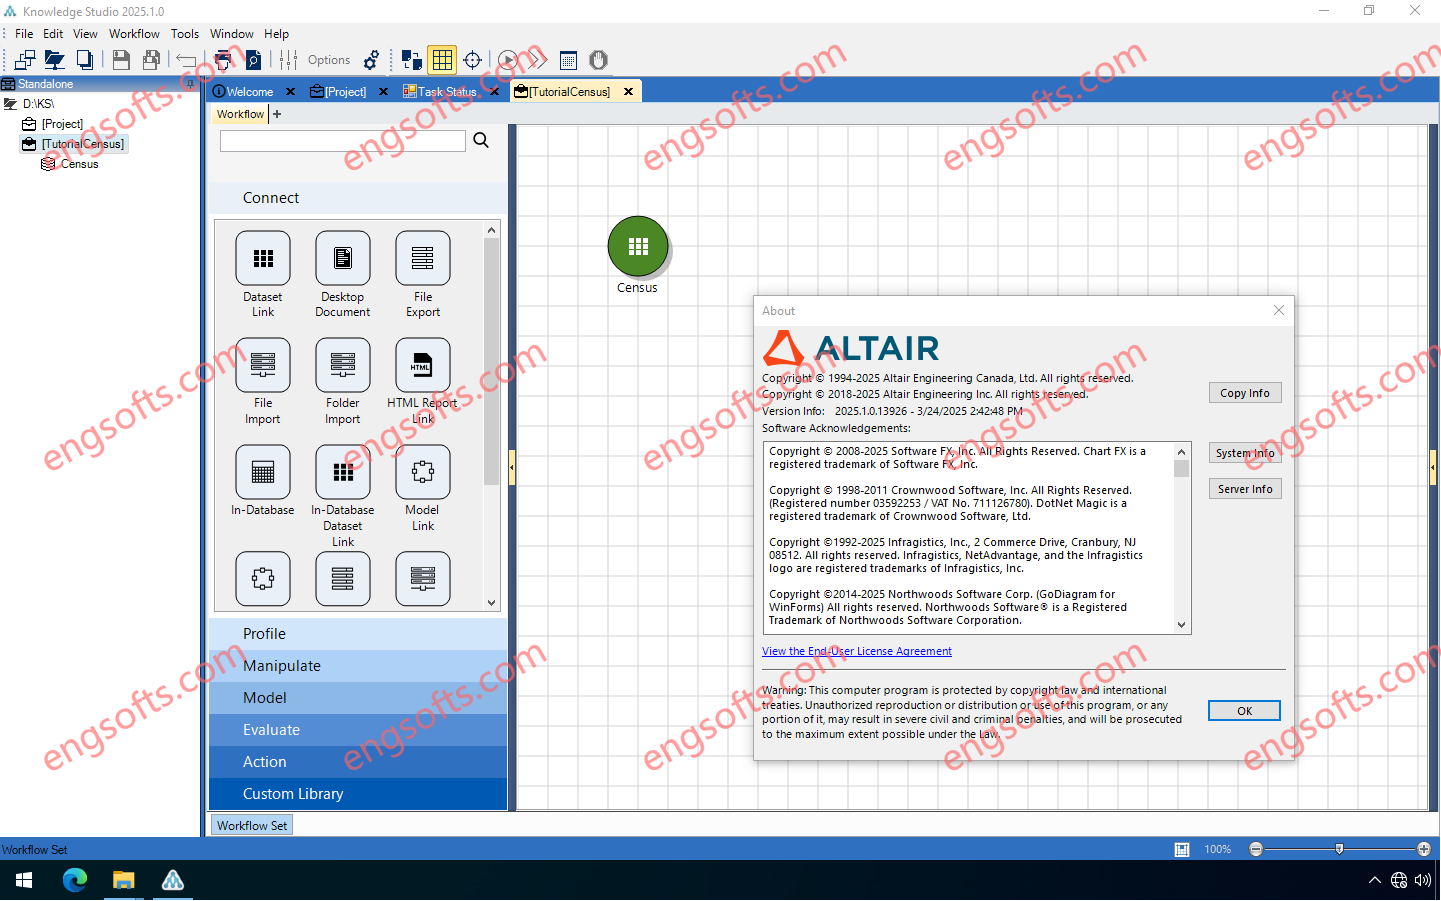The height and width of the screenshot is (901, 1441).
Task: Click the Options toolbar label
Action: 329,60
